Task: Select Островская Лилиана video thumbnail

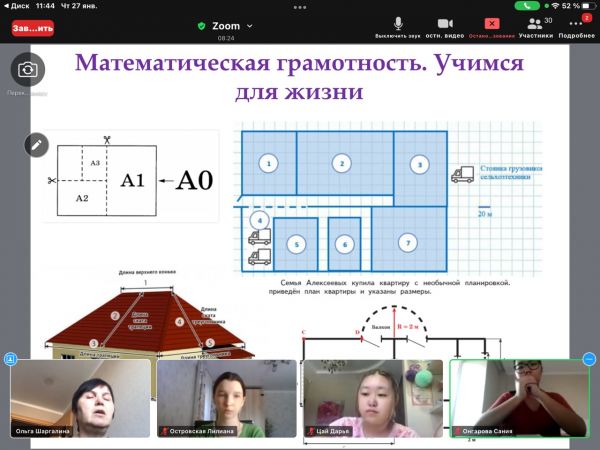Action: pyautogui.click(x=226, y=398)
